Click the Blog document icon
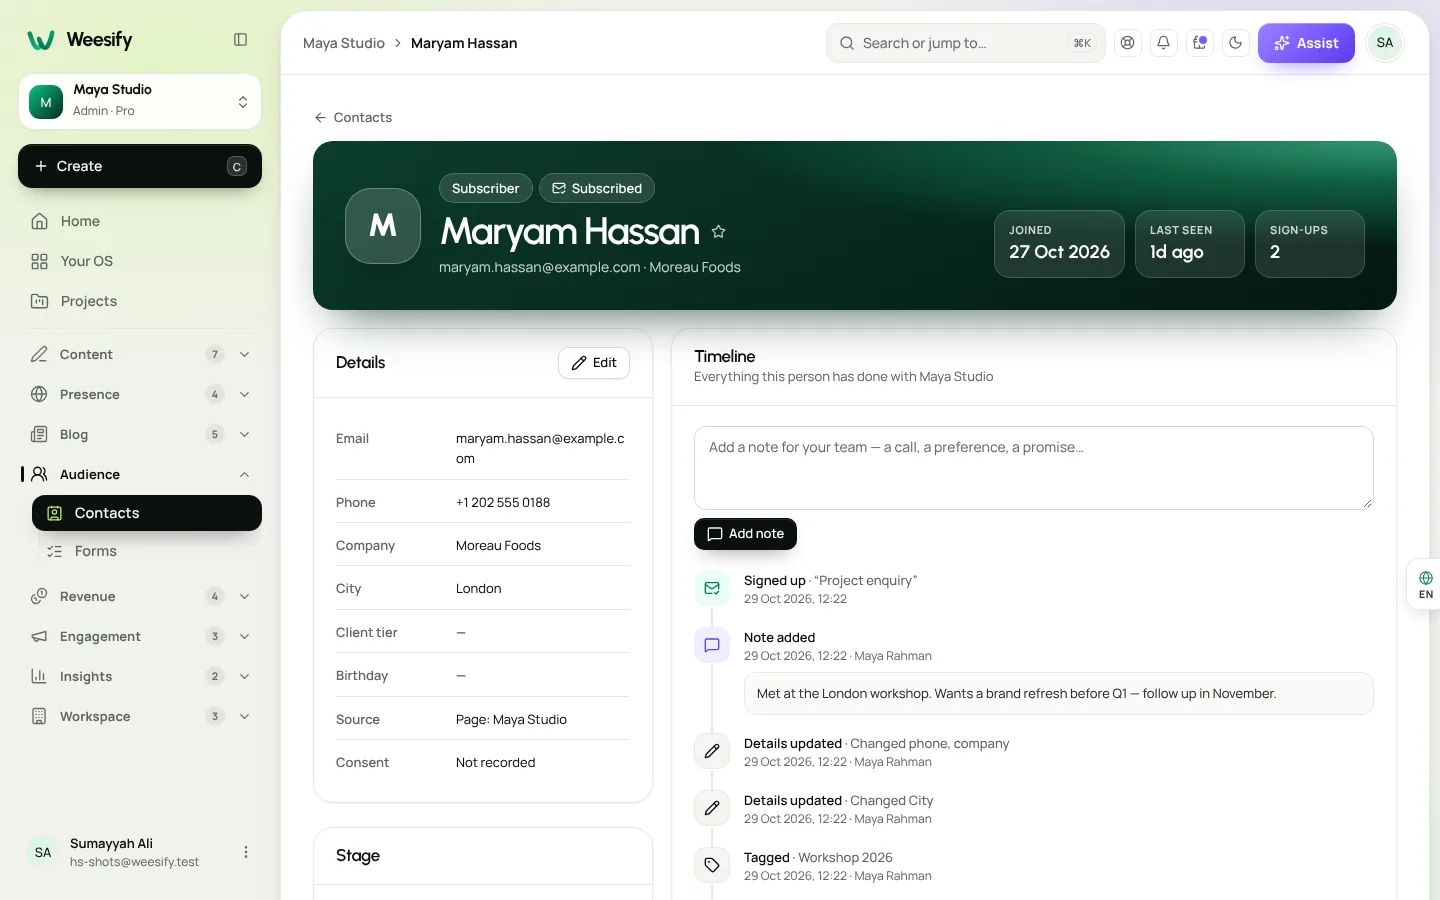 coord(39,434)
